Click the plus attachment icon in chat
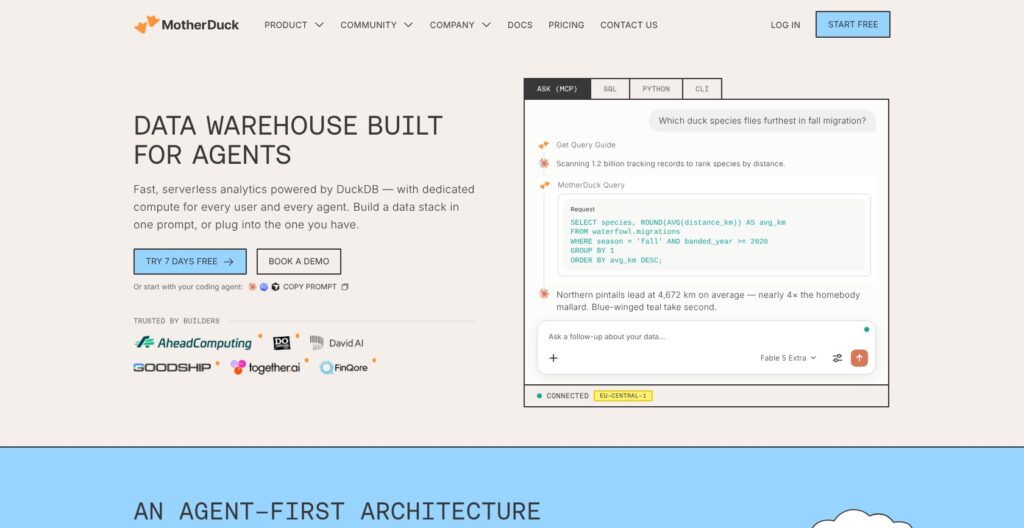Viewport: 1024px width, 528px height. pyautogui.click(x=553, y=358)
